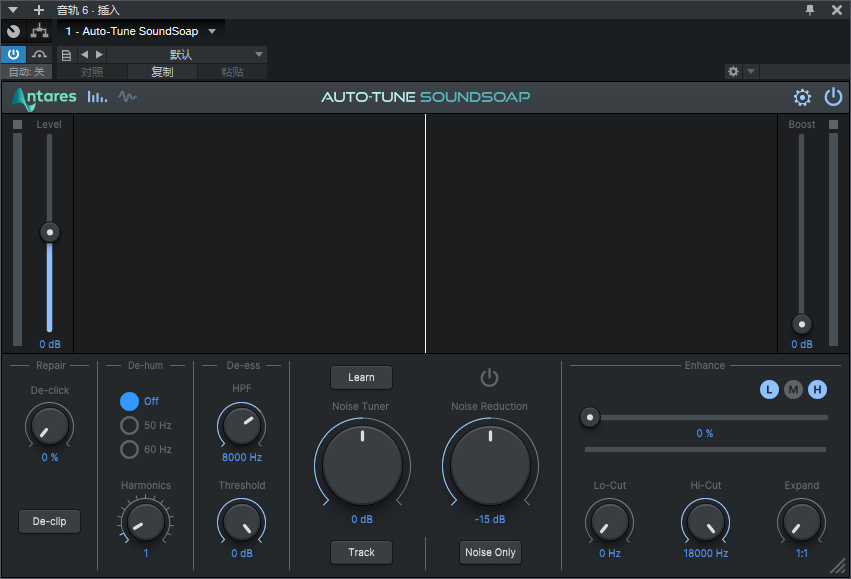Screen dimensions: 851x579
Task: Click the 对照 compare button
Action: click(x=92, y=72)
